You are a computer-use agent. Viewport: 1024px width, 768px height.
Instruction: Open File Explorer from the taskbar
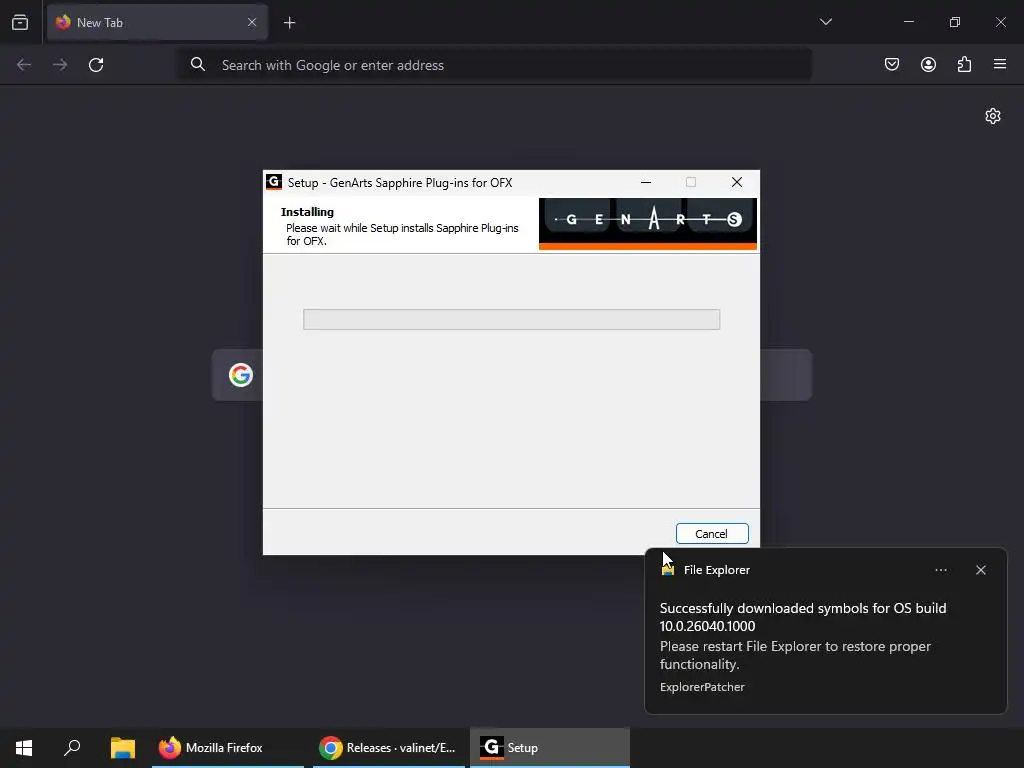pyautogui.click(x=123, y=748)
